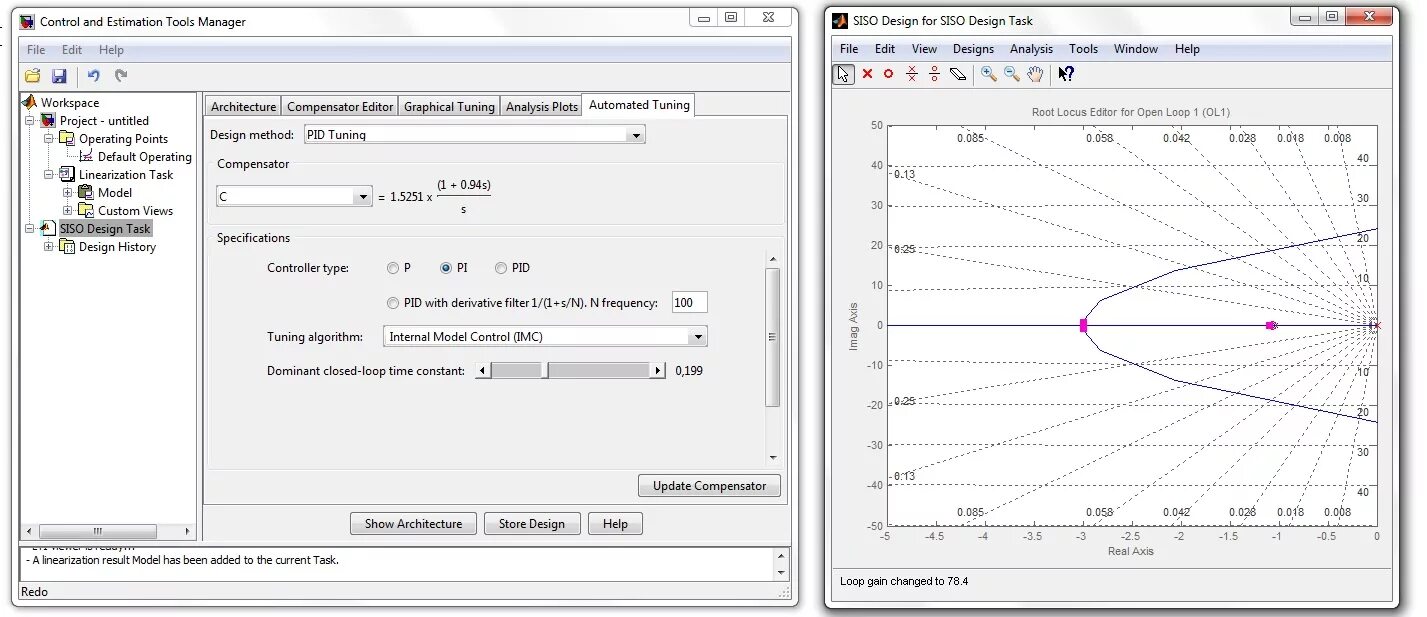
Task: Select the add complex zero pair tool
Action: point(934,74)
